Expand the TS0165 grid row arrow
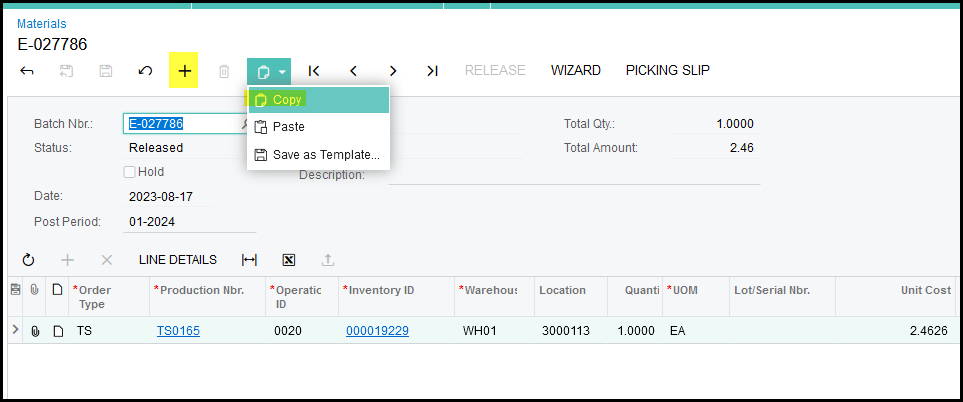Screen dimensions: 963x402 click(15, 330)
